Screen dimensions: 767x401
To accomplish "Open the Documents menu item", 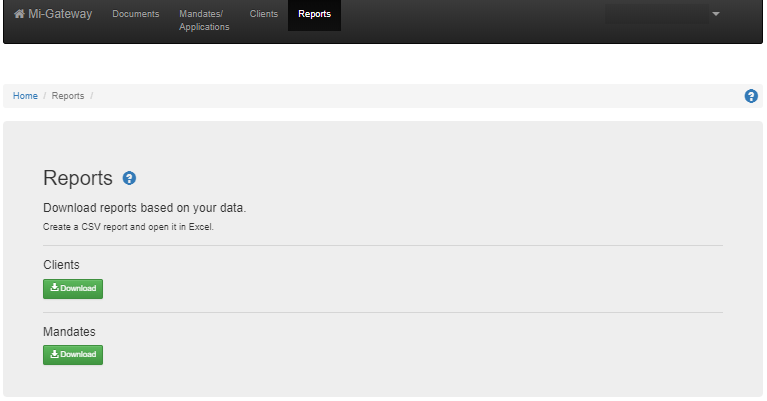I will [x=135, y=14].
